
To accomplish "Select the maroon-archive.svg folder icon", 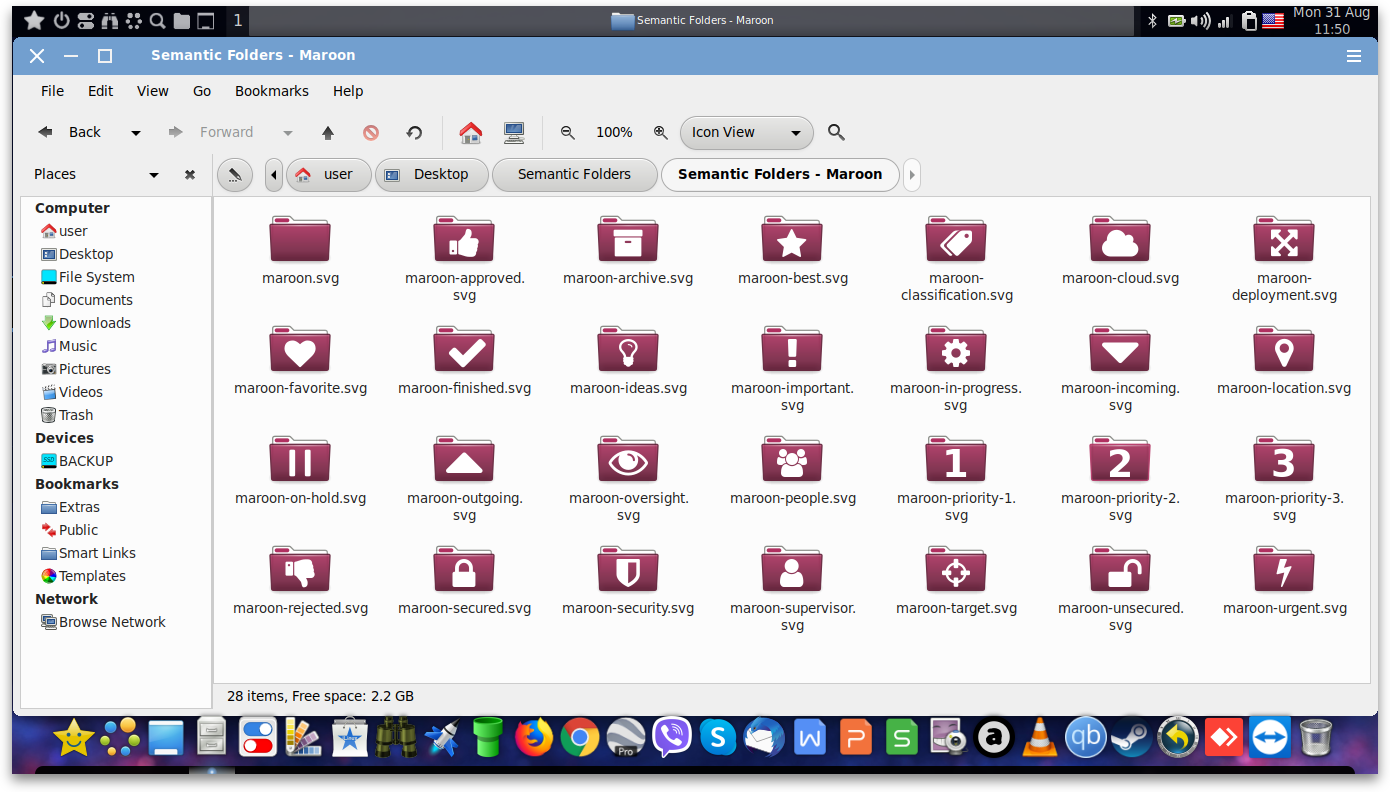I will click(x=628, y=240).
